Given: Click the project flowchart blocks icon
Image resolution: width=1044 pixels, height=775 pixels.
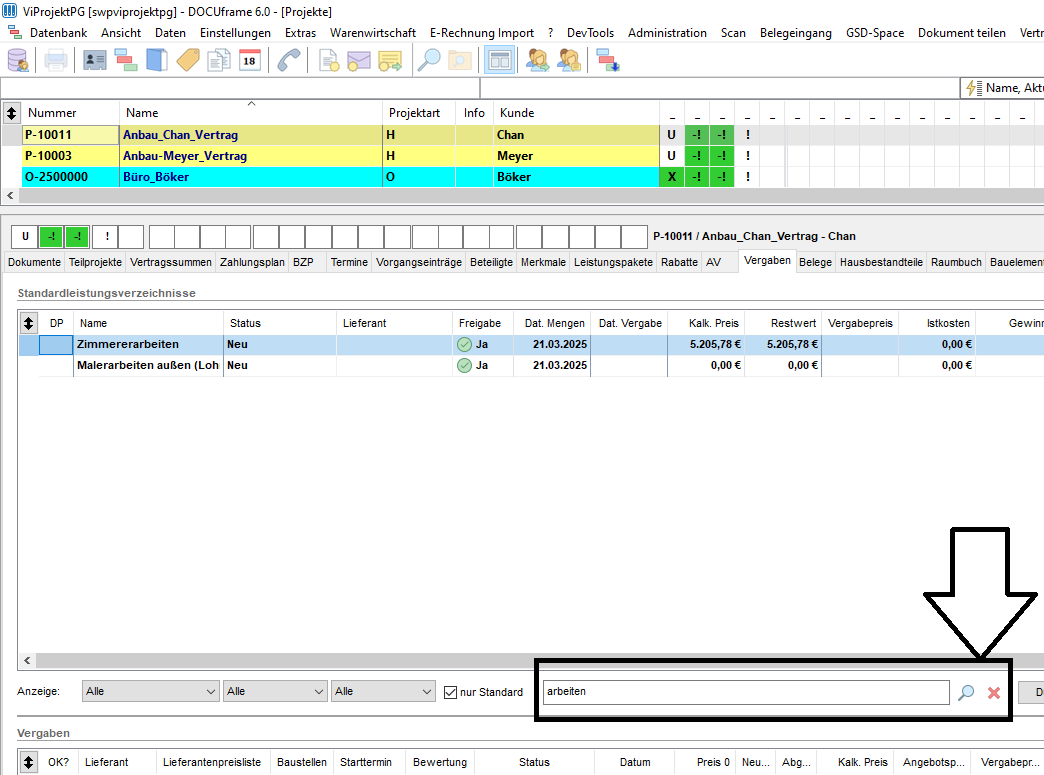Looking at the screenshot, I should (126, 61).
